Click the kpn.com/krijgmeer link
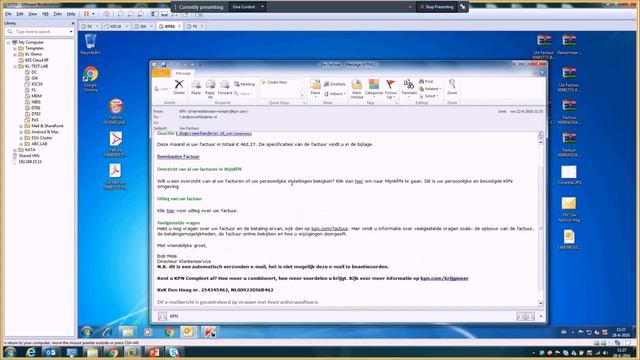The width and height of the screenshot is (640, 360). [x=444, y=278]
